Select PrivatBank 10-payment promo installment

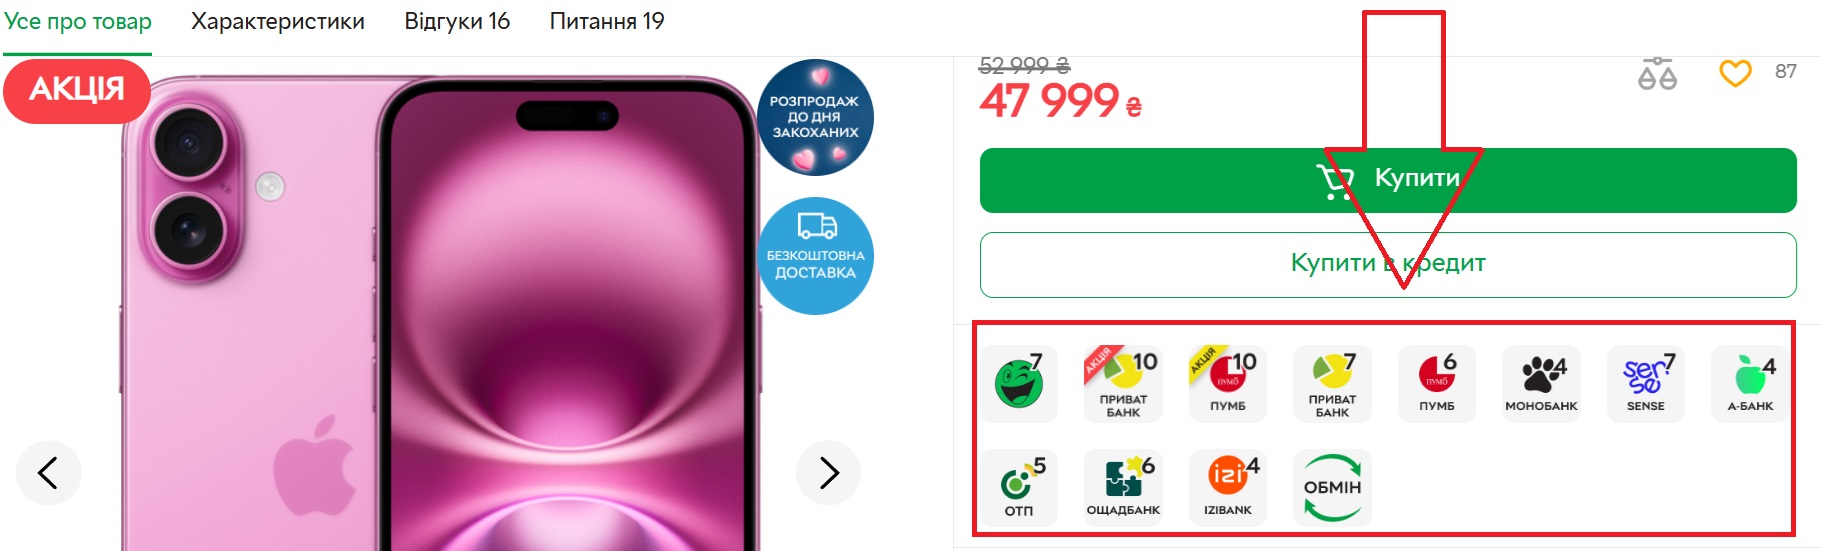point(1123,384)
